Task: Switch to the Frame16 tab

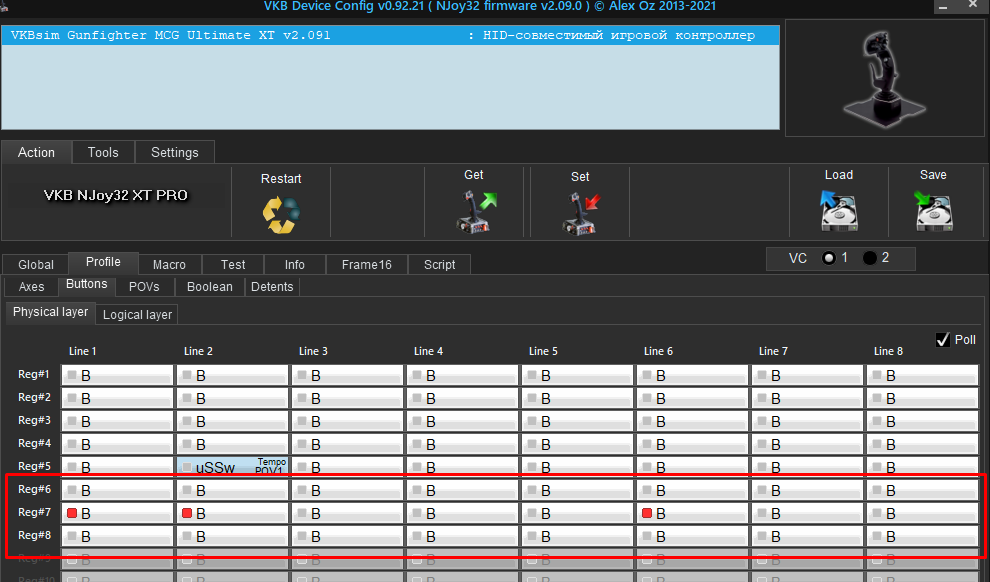Action: click(367, 264)
